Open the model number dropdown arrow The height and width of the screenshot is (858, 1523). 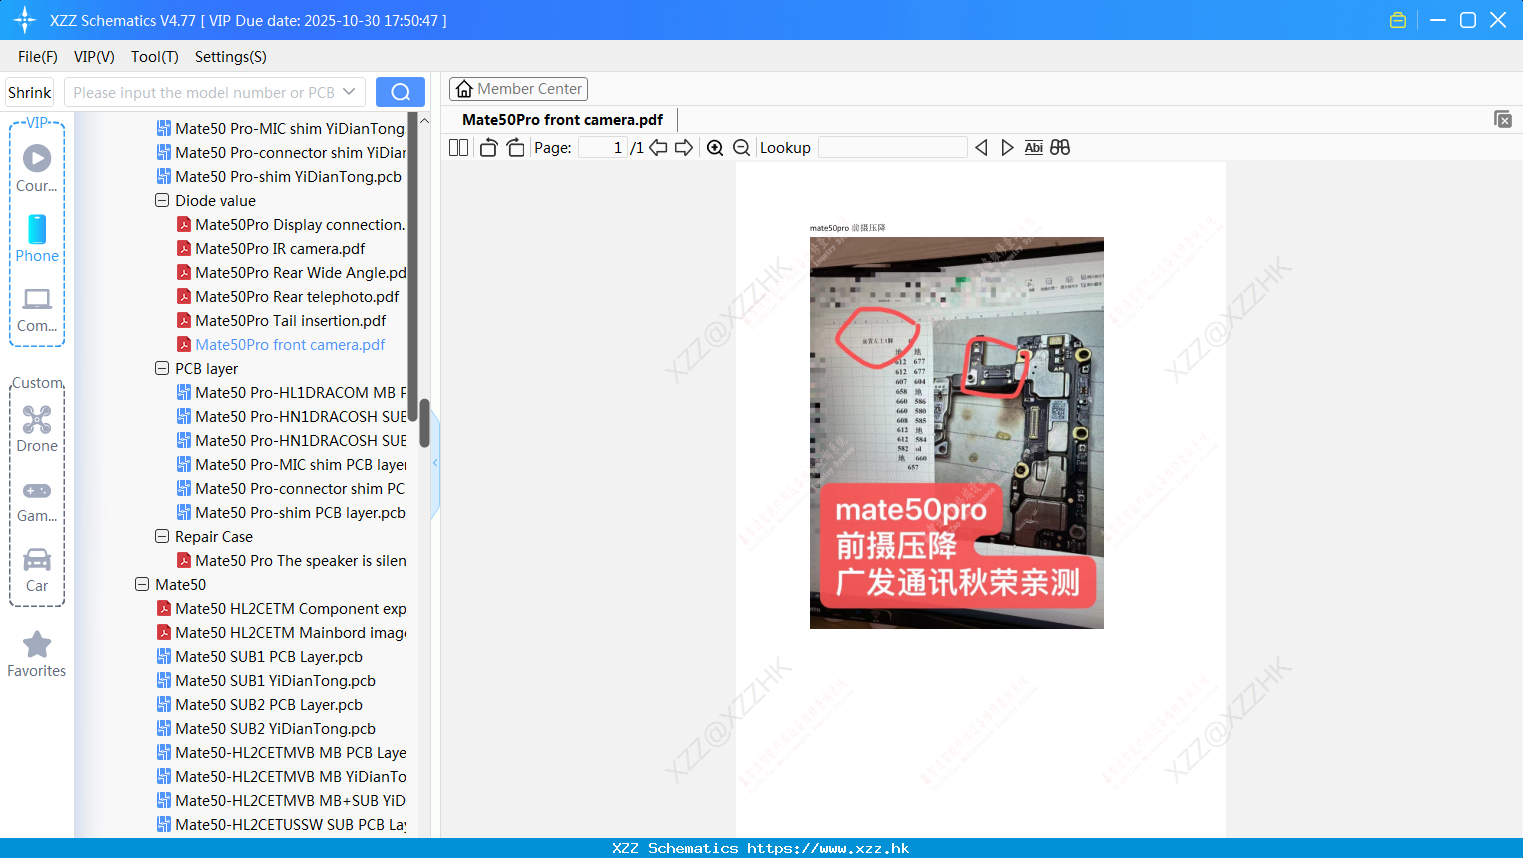coord(349,92)
